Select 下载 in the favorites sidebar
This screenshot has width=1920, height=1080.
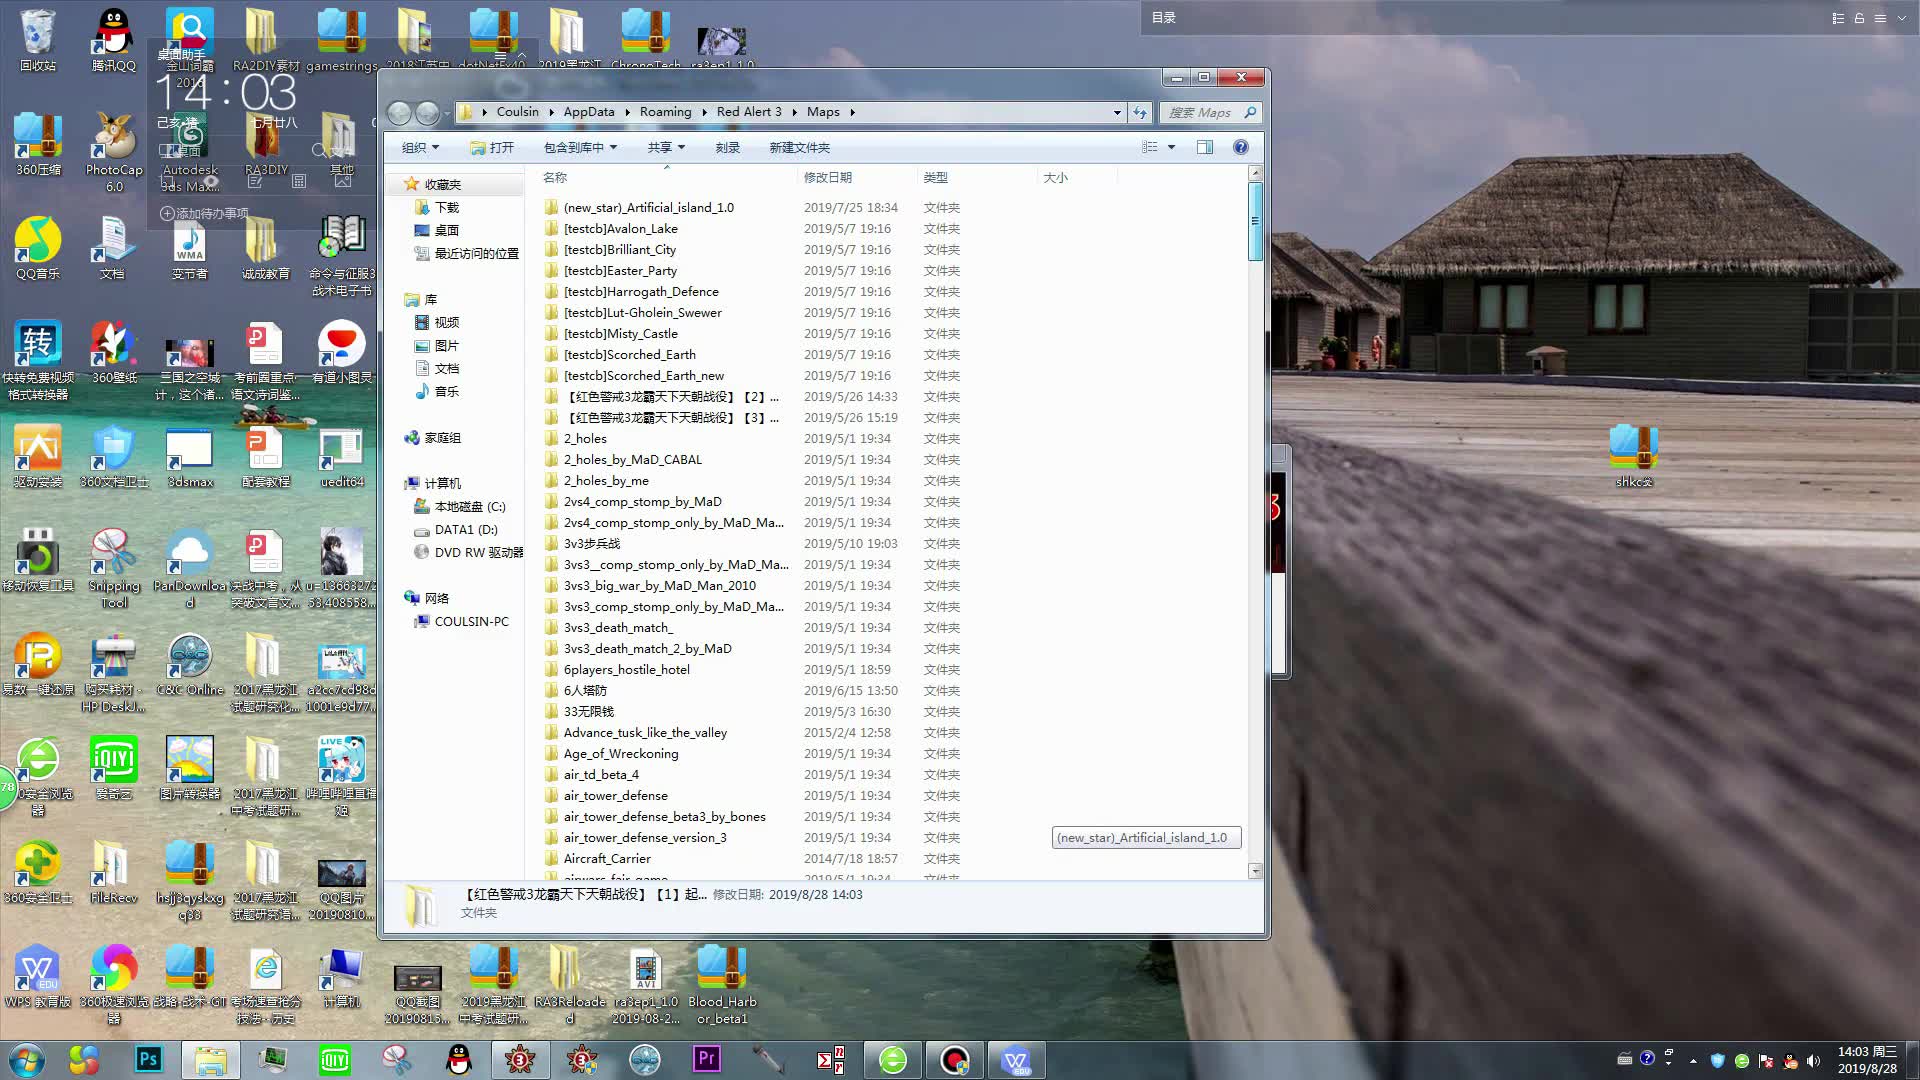pos(436,207)
